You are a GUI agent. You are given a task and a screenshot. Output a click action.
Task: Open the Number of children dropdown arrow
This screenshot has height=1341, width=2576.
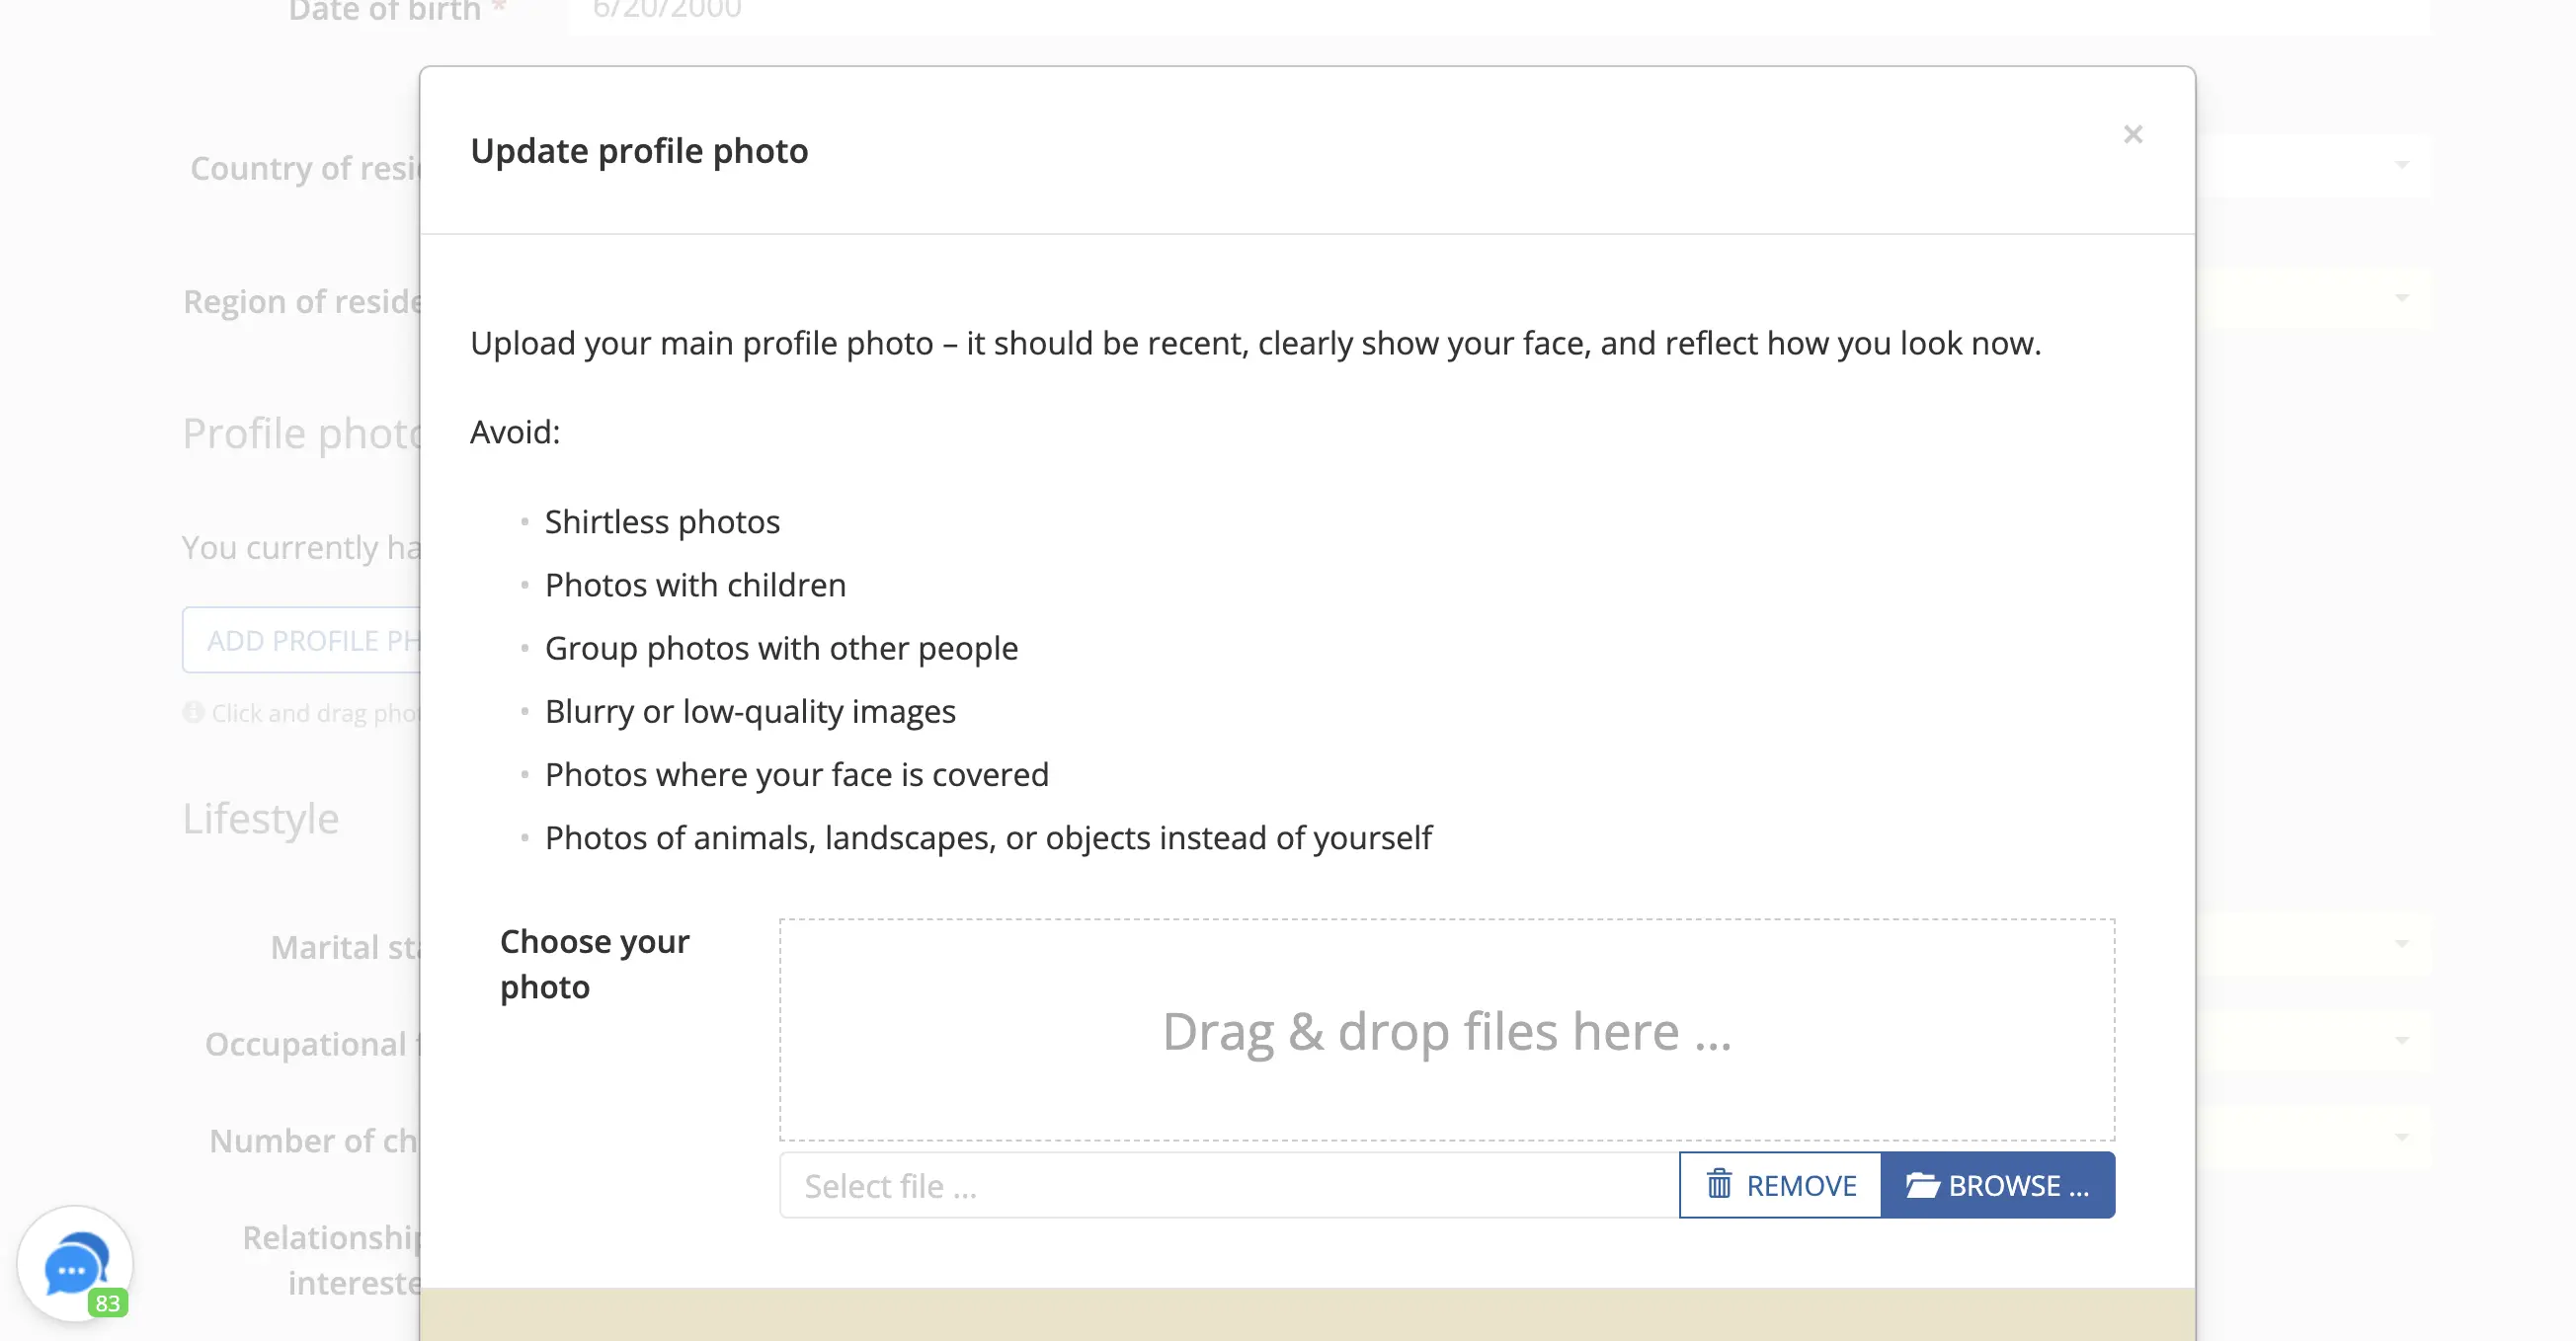click(2401, 1138)
